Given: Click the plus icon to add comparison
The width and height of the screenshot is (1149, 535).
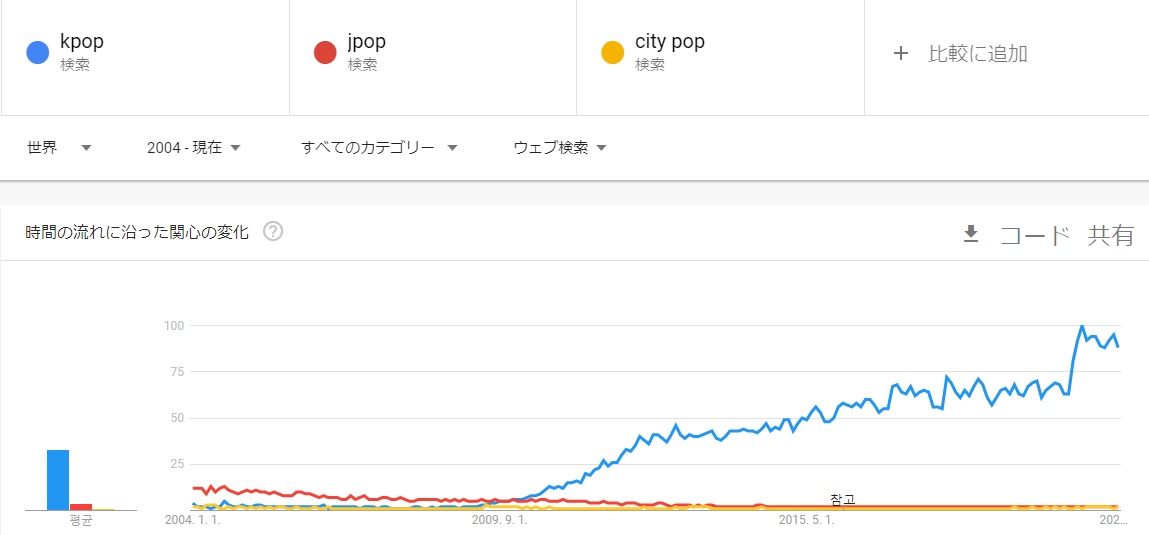Looking at the screenshot, I should tap(900, 54).
